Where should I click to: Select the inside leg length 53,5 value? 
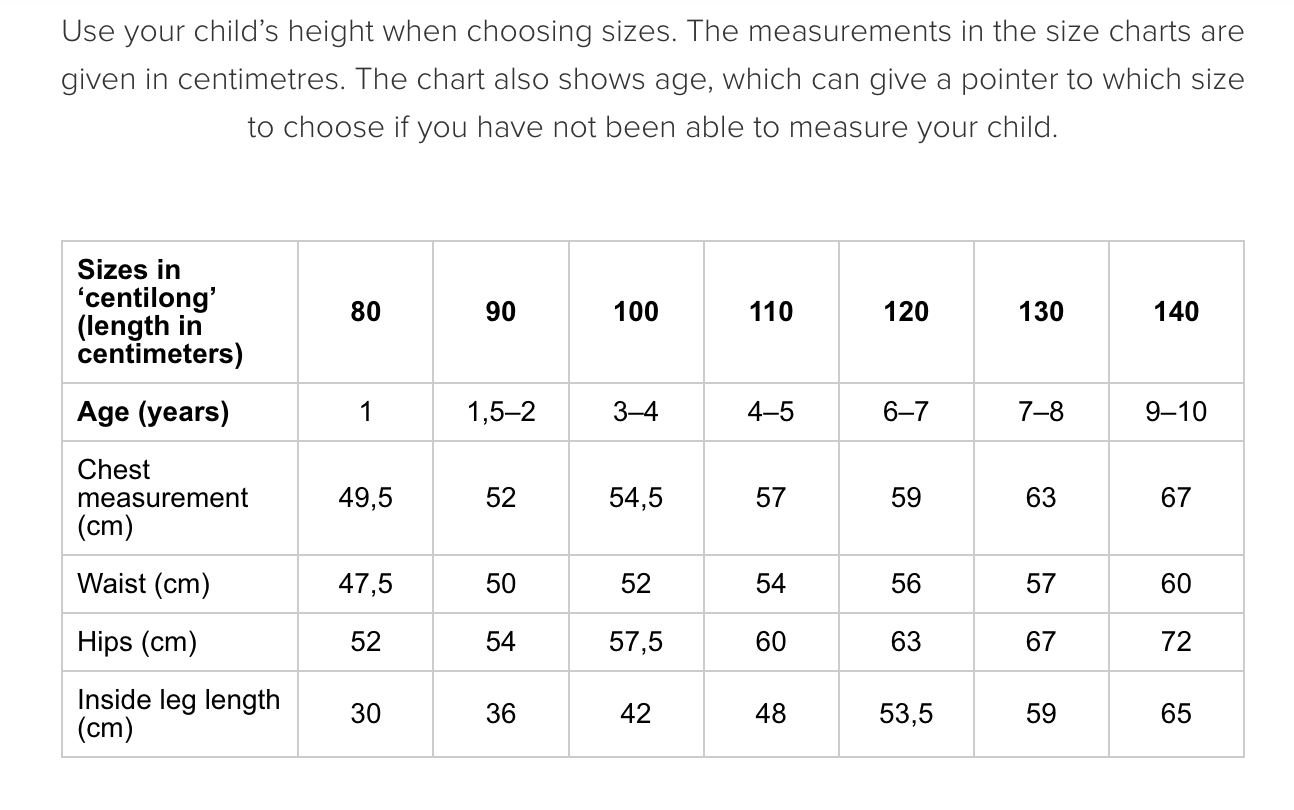[905, 714]
